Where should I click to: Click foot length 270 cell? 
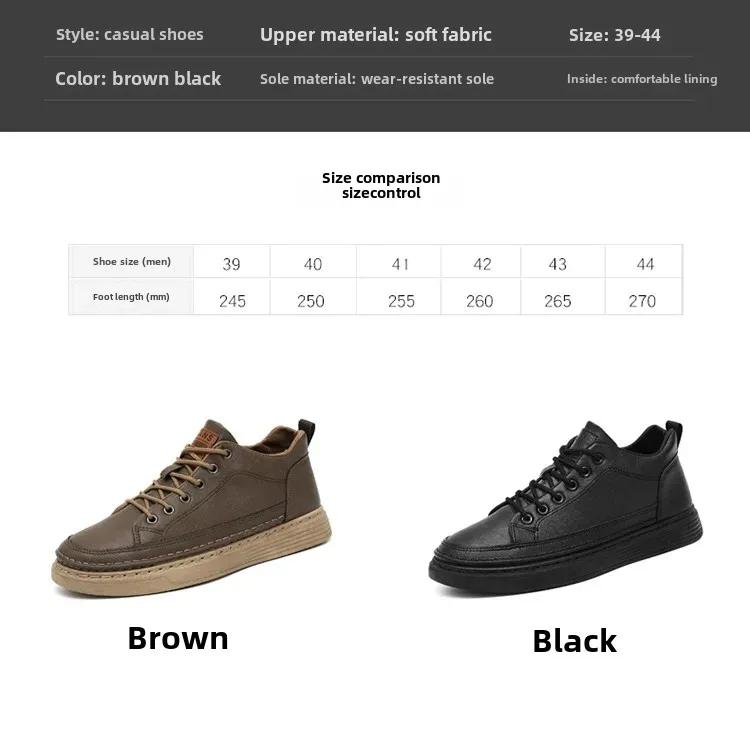pyautogui.click(x=644, y=297)
